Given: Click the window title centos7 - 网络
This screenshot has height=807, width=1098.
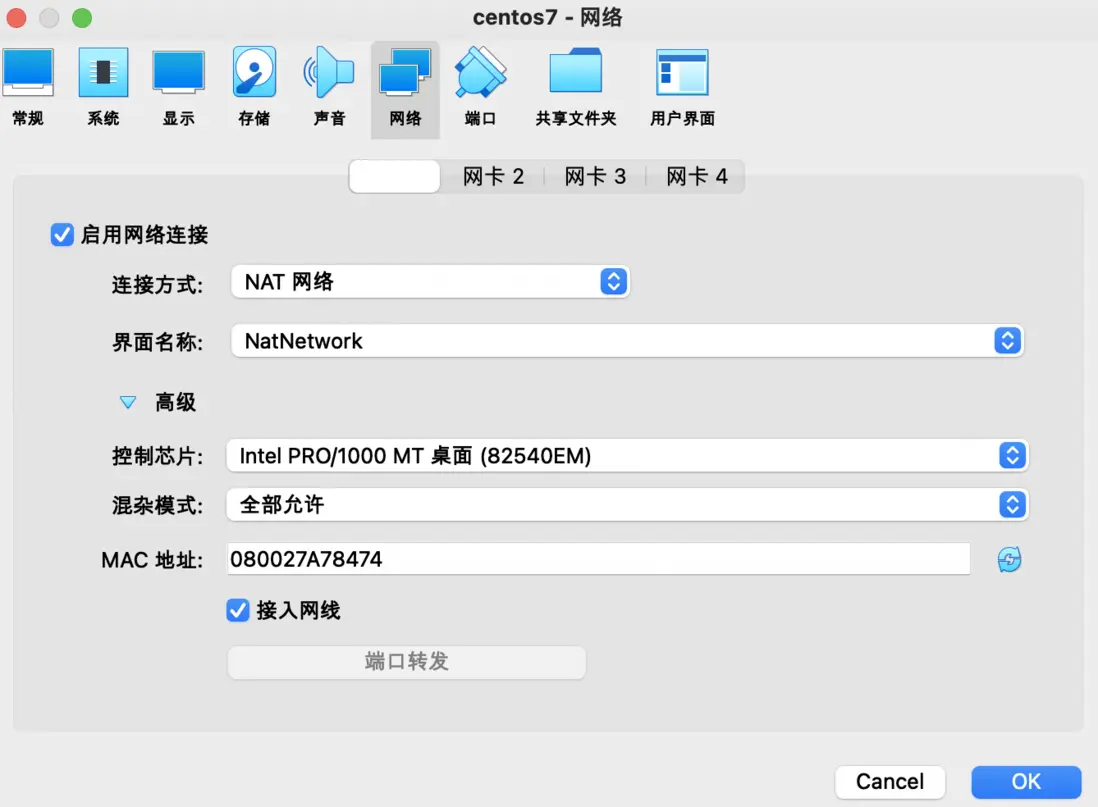Looking at the screenshot, I should [548, 18].
